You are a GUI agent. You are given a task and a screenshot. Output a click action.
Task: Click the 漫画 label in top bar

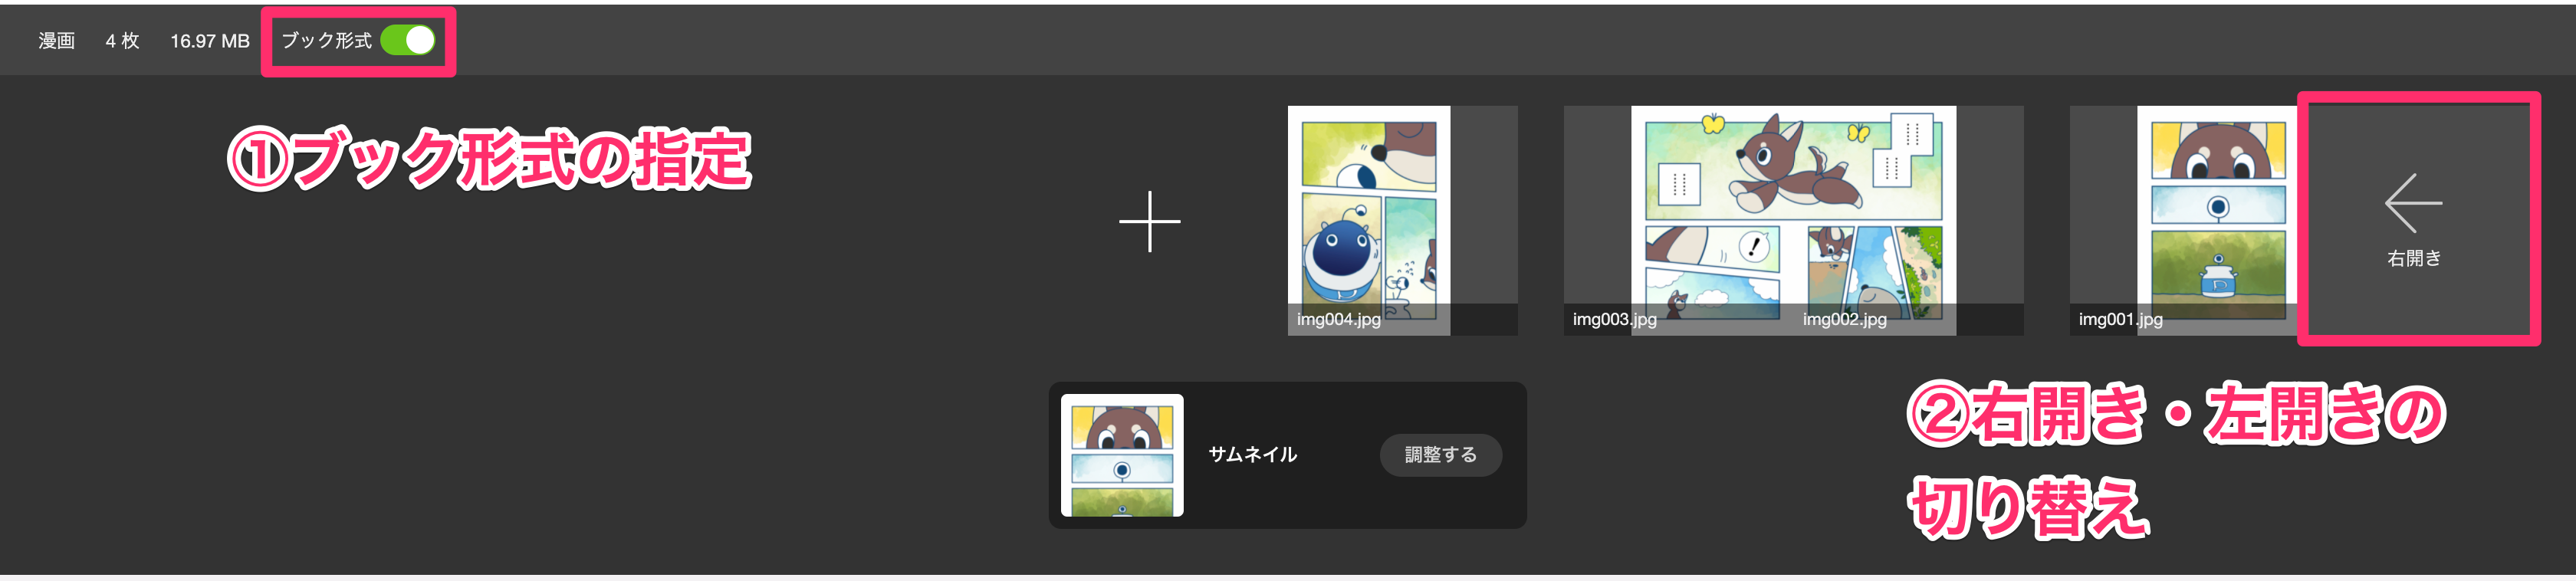coord(57,41)
